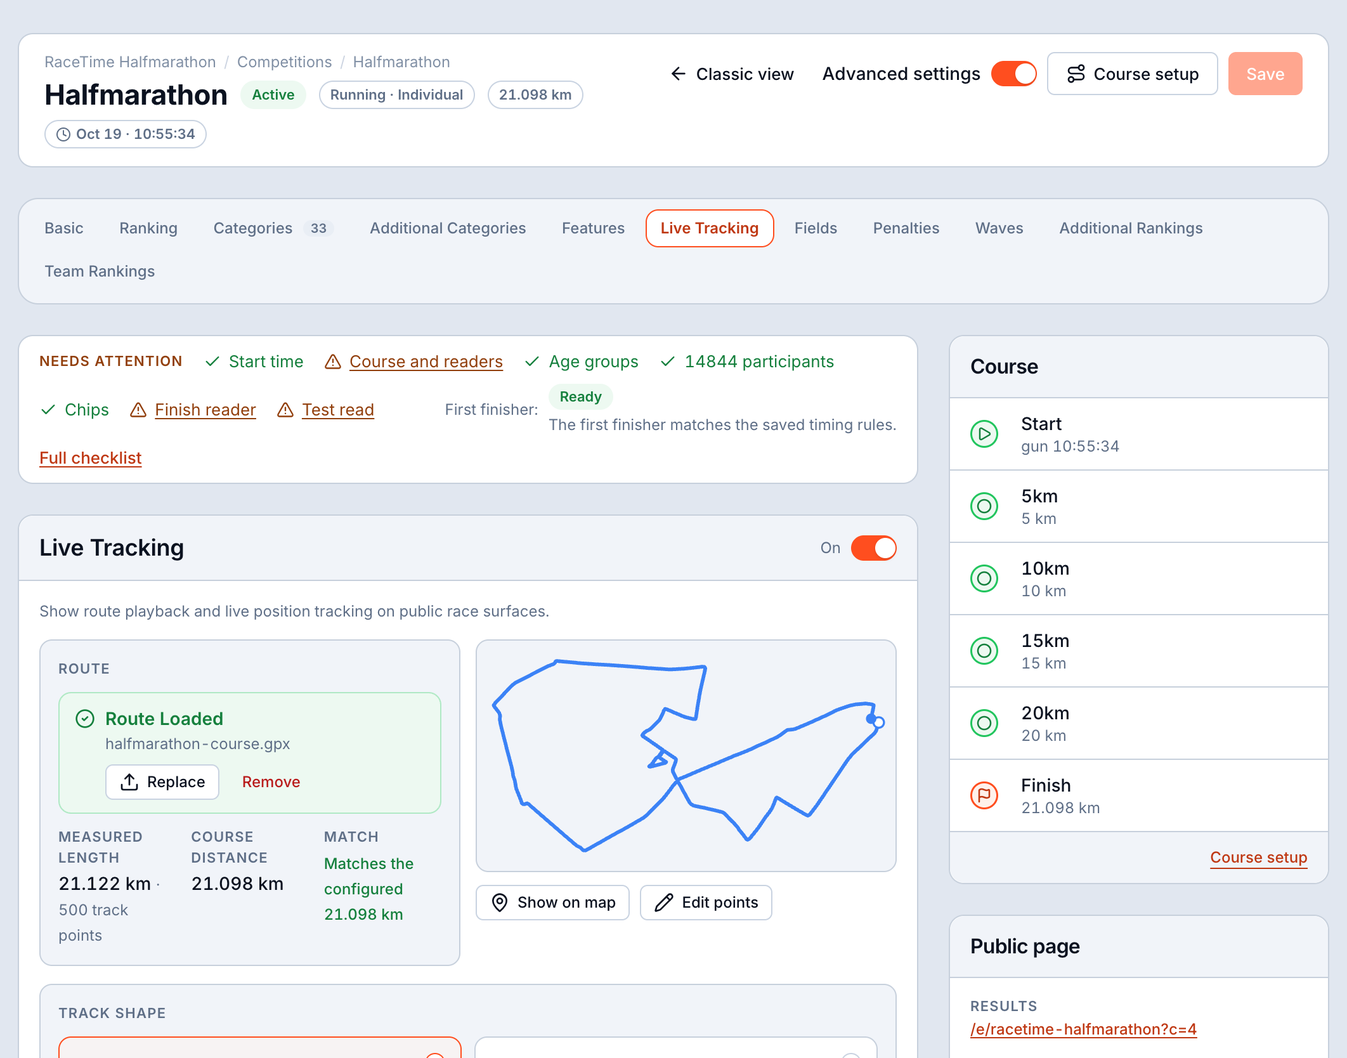This screenshot has width=1347, height=1058.
Task: Click the Competitions breadcrumb
Action: click(284, 62)
